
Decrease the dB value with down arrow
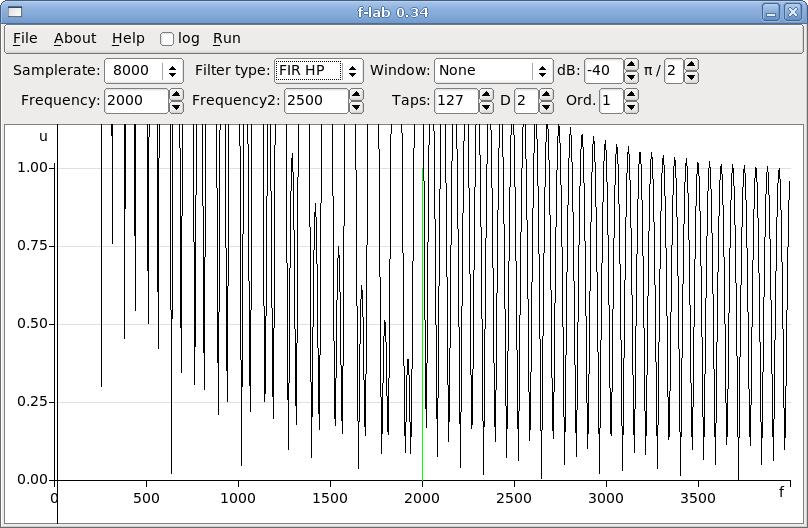(x=631, y=77)
